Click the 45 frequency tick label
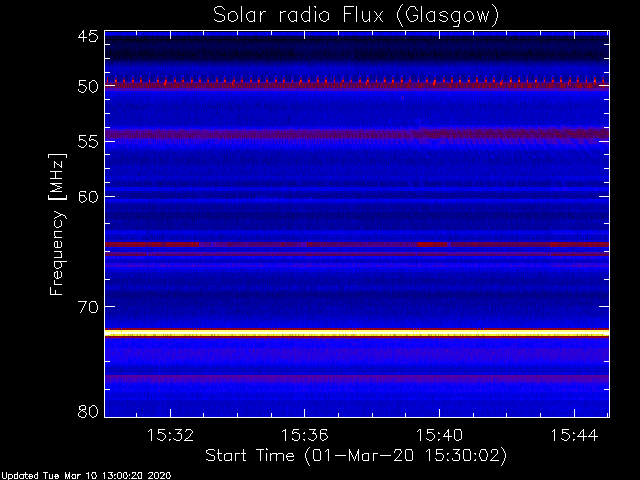Screen dimensions: 640x480 tap(88, 36)
